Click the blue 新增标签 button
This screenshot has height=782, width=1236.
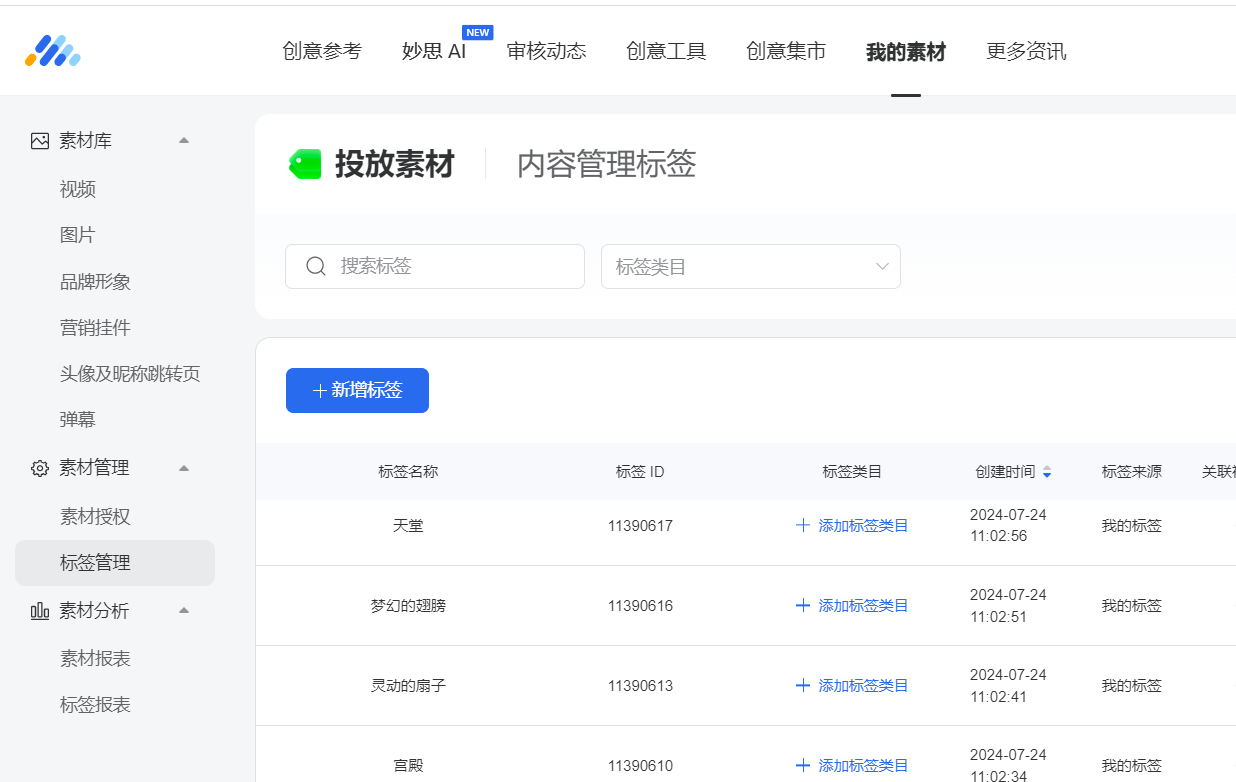pos(357,390)
